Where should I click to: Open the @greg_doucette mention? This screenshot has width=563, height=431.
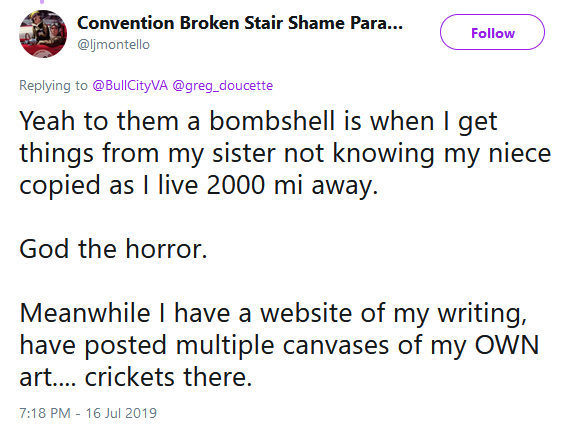pyautogui.click(x=223, y=85)
